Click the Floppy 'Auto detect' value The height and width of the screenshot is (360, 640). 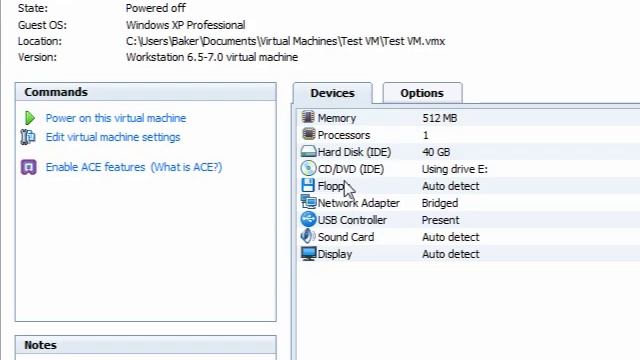point(451,186)
